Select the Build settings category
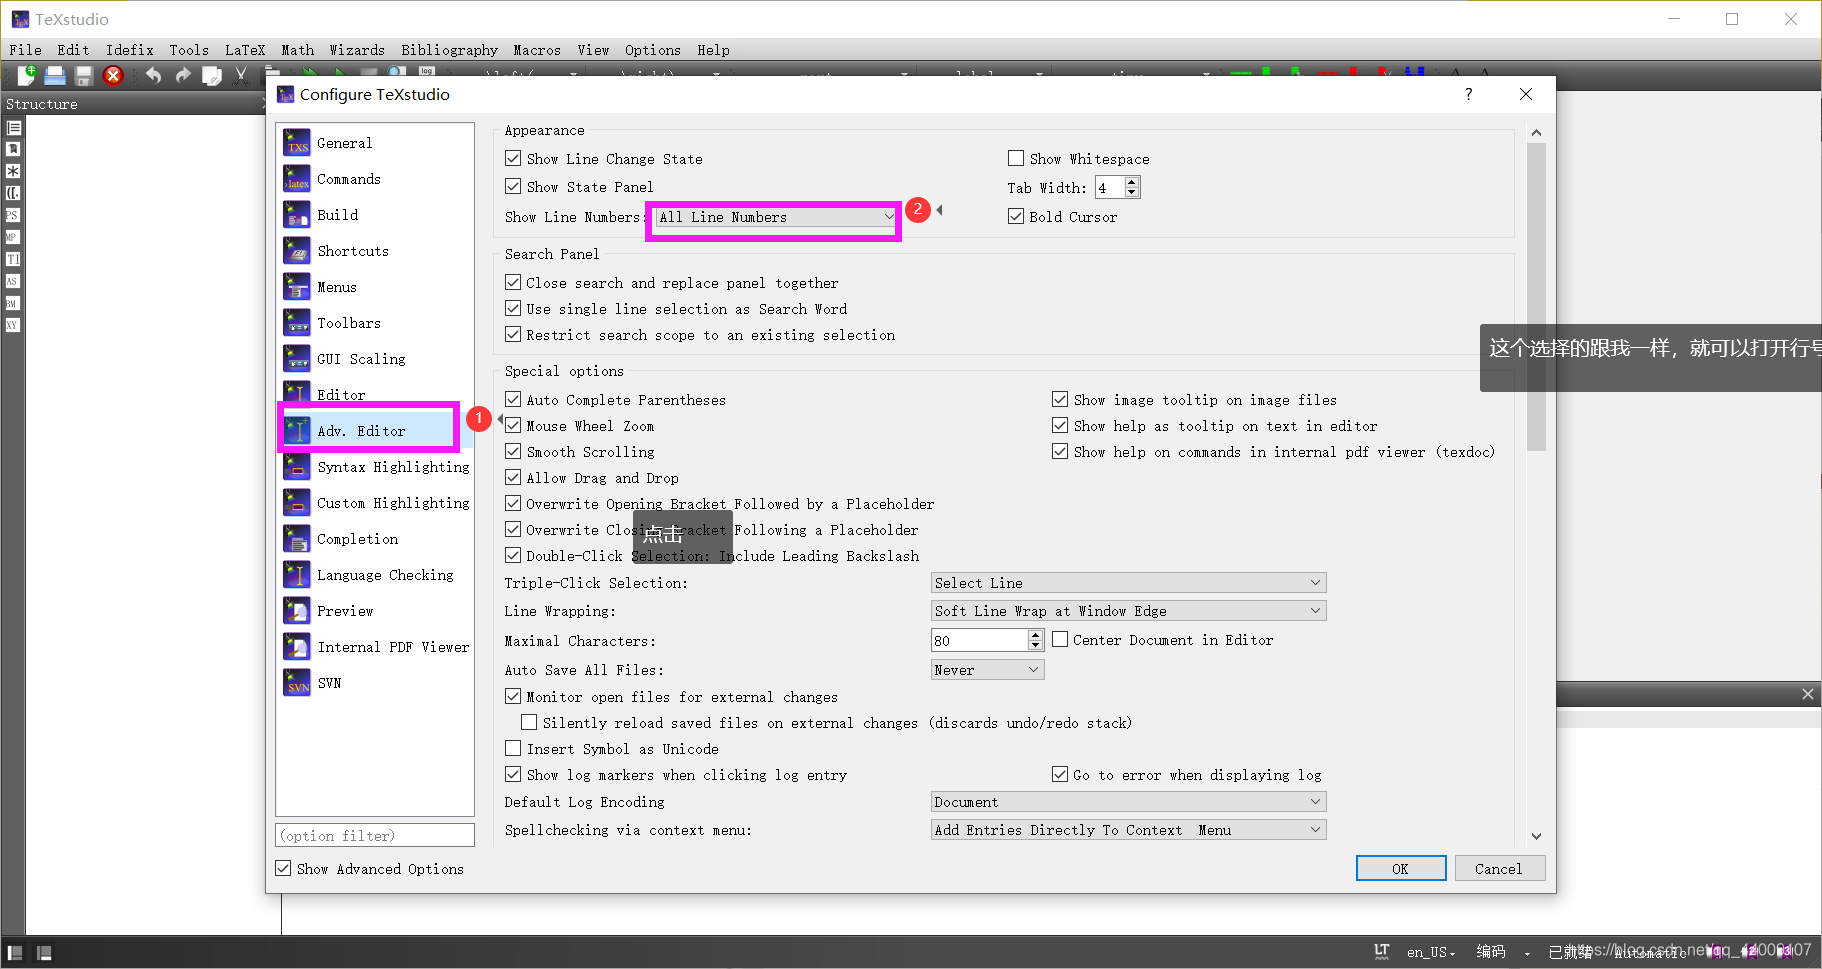Image resolution: width=1822 pixels, height=969 pixels. [x=375, y=215]
